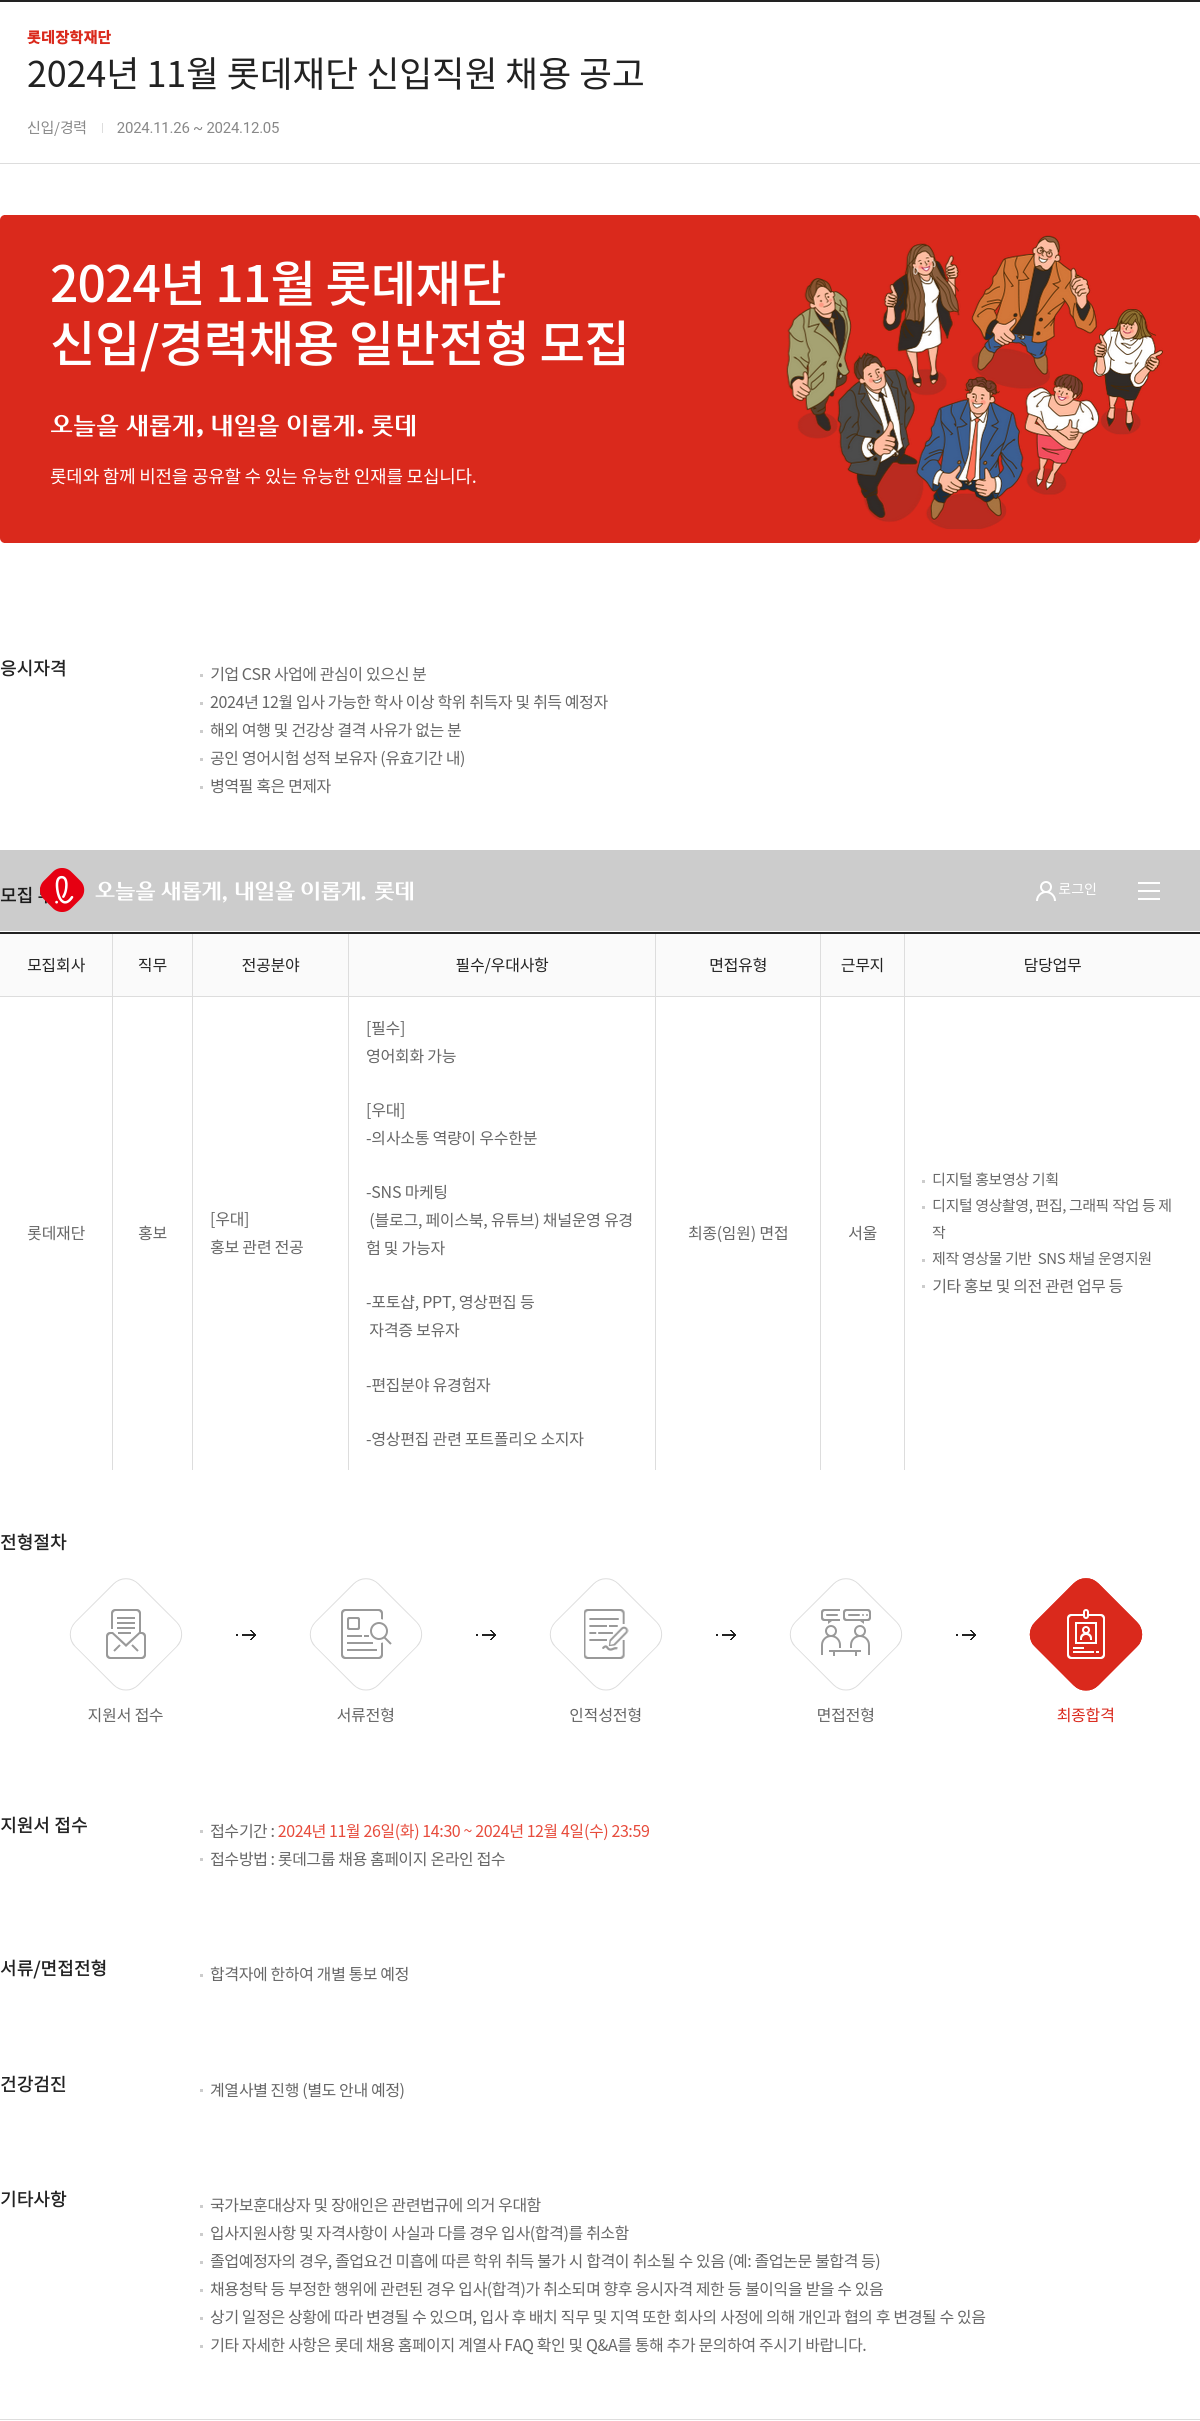Open the hamburger menu icon

coord(1149,891)
